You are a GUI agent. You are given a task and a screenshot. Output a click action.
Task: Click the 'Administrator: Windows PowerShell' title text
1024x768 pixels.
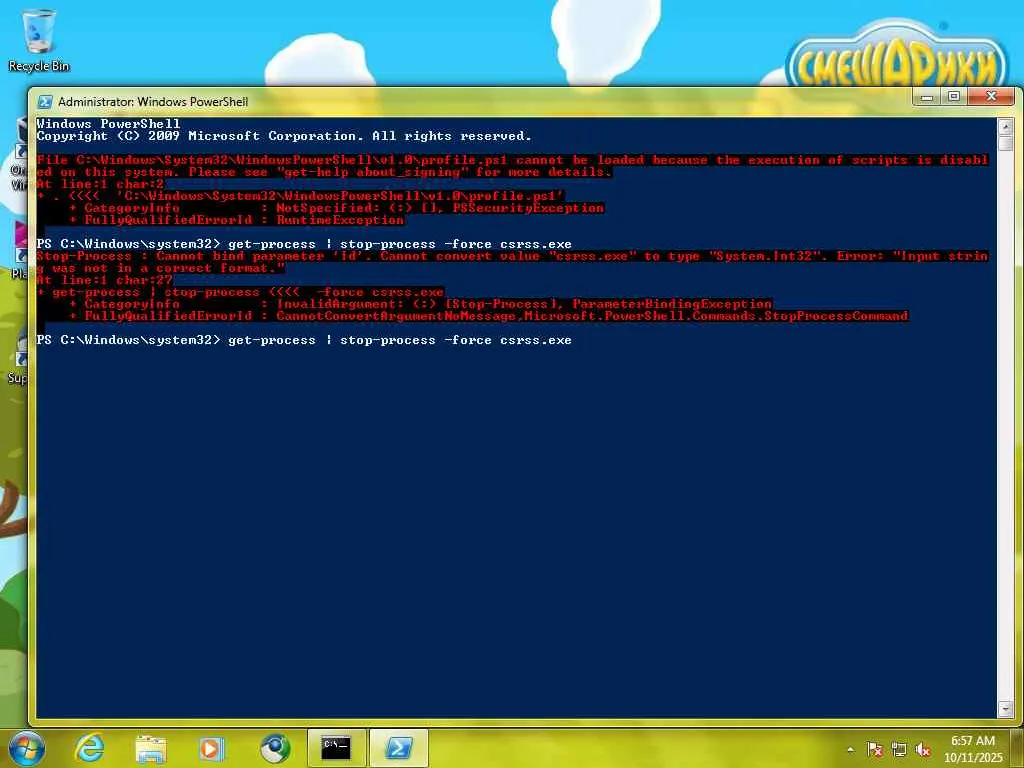[153, 102]
